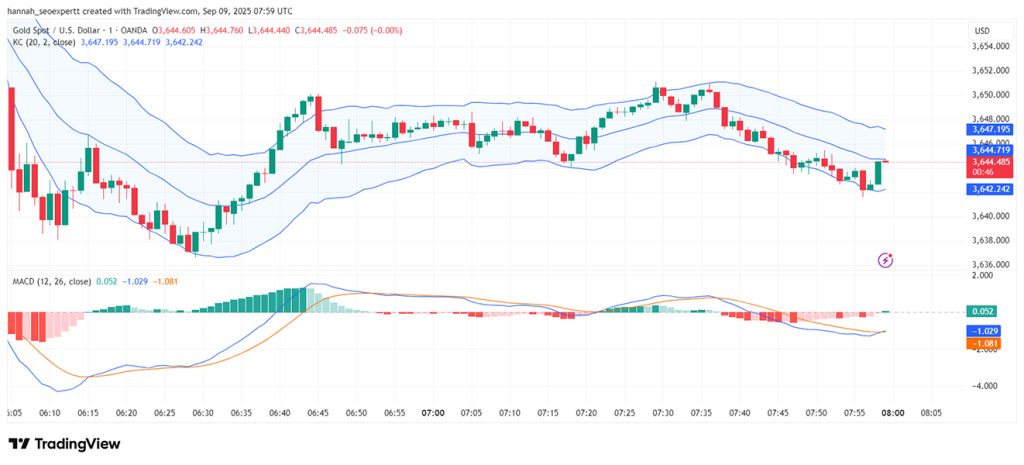Click the last green candlestick near 07:58
1024x465 pixels.
click(878, 173)
